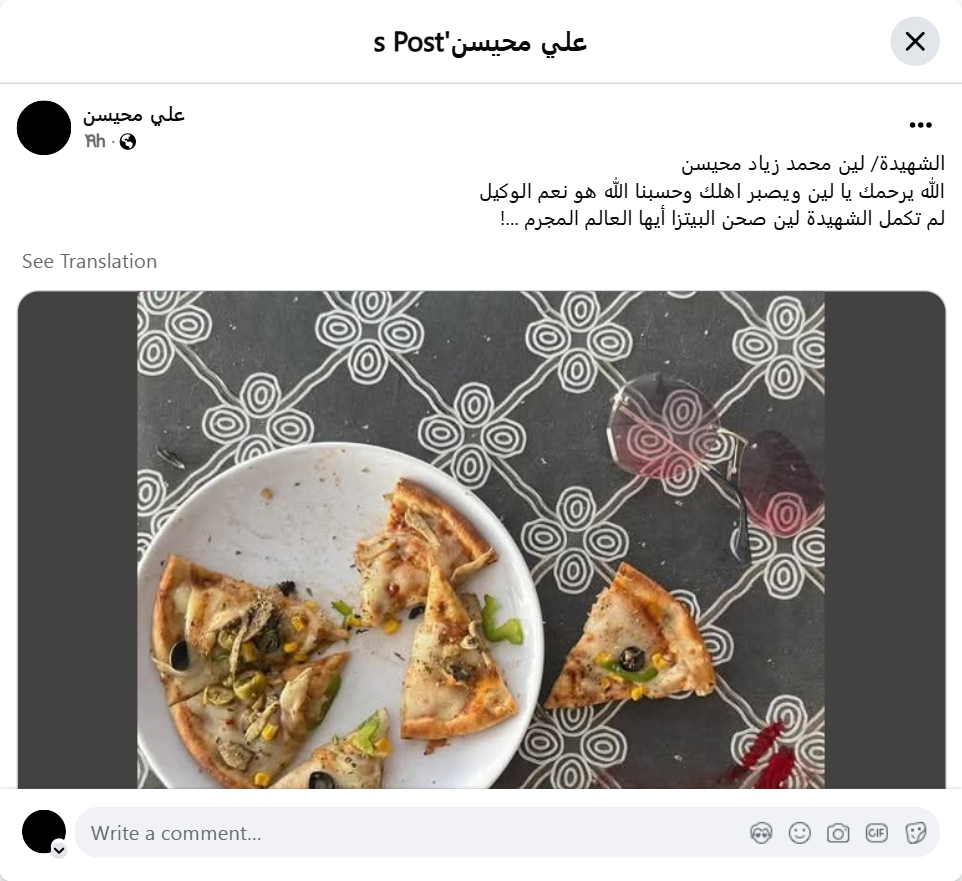Click the post title header text
The width and height of the screenshot is (962, 881).
click(480, 42)
